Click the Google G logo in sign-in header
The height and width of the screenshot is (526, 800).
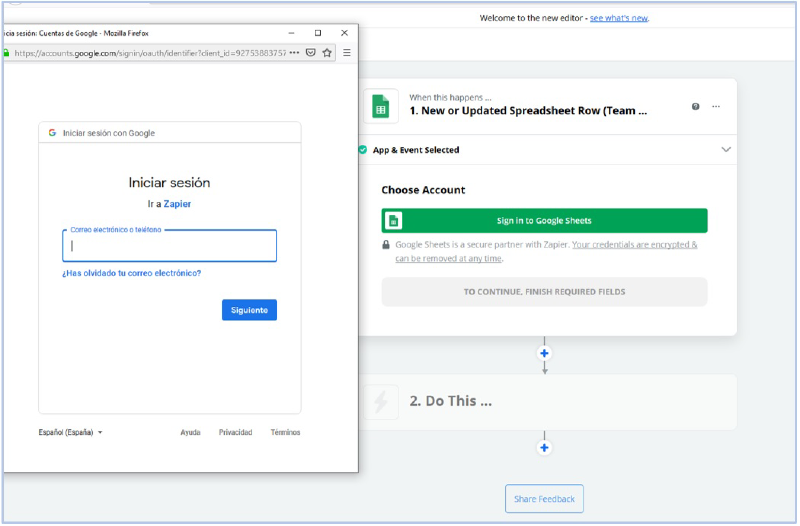(52, 133)
